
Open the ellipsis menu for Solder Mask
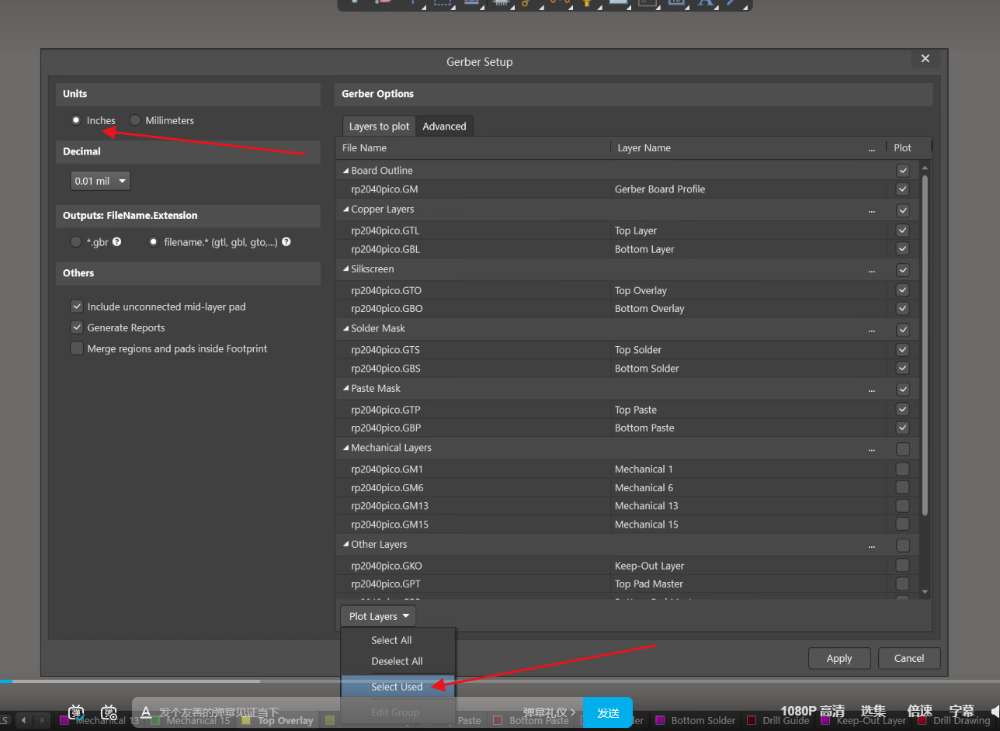(872, 330)
